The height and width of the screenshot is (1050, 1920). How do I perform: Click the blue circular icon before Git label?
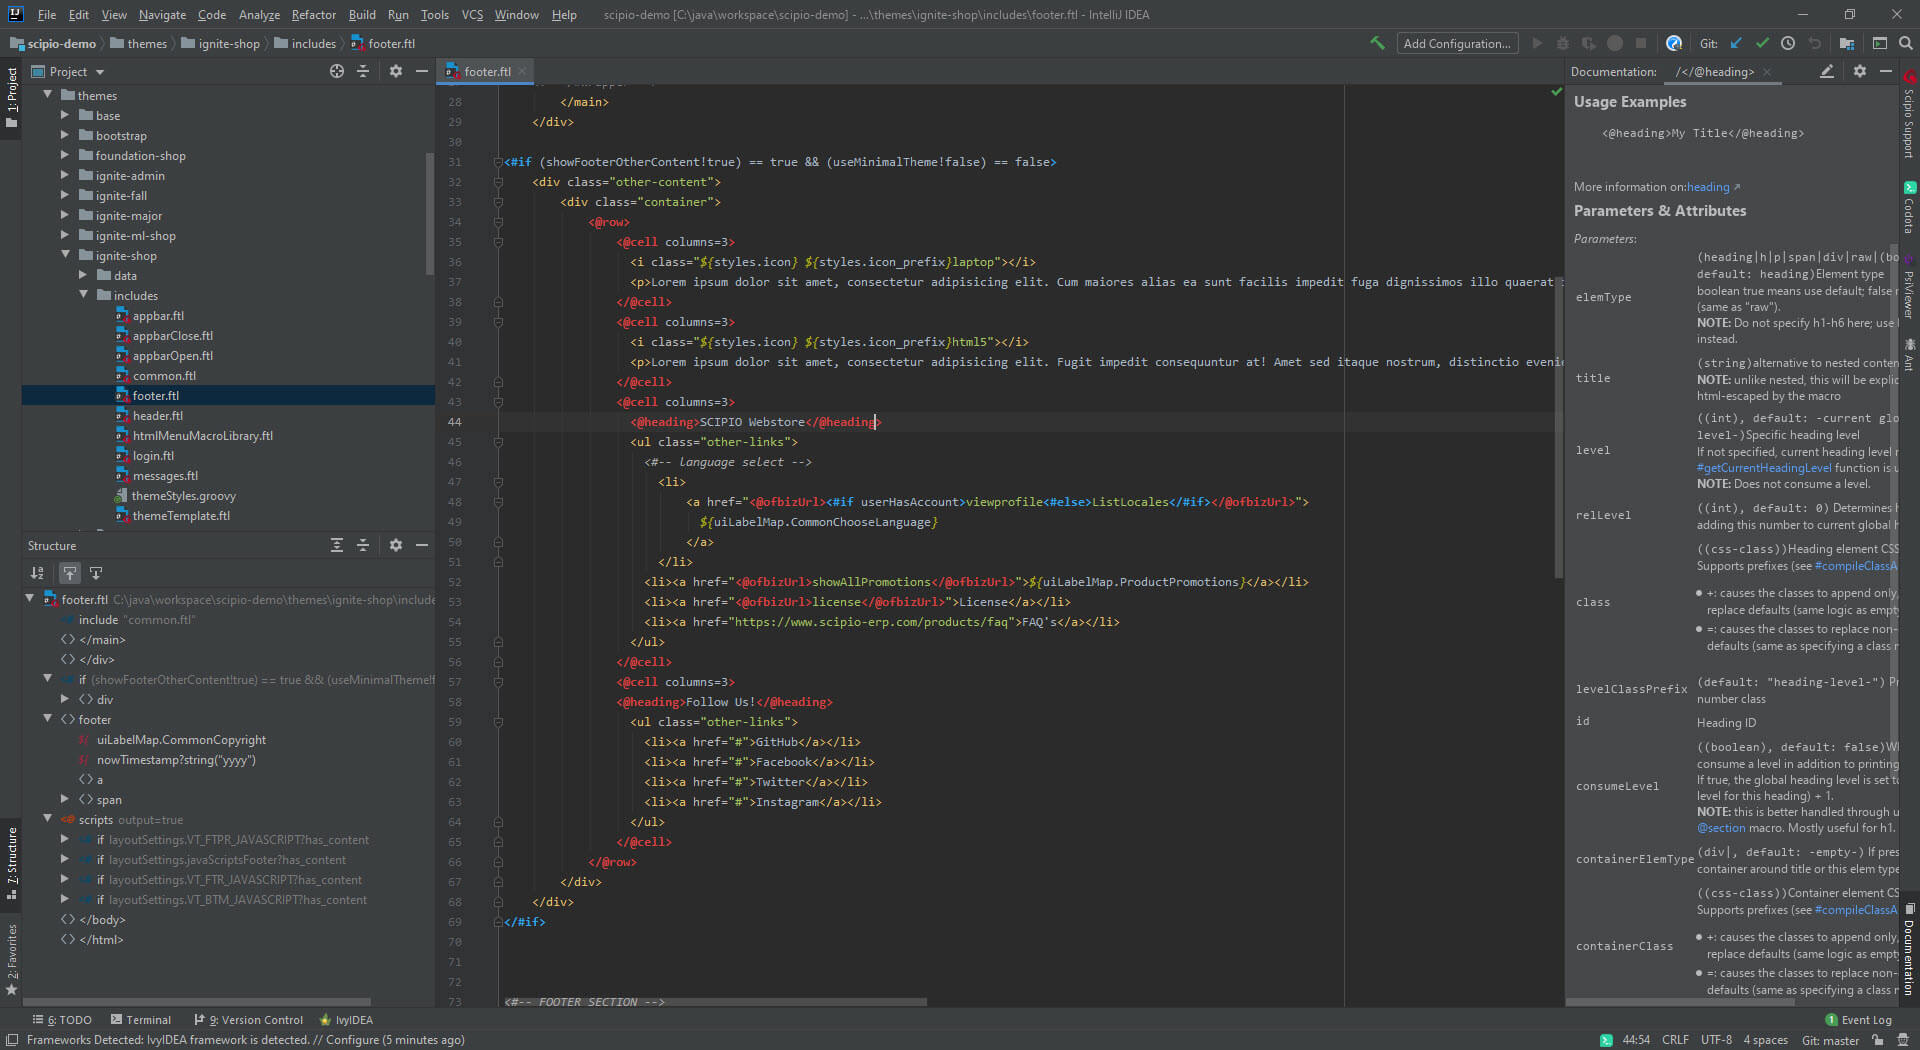point(1674,43)
